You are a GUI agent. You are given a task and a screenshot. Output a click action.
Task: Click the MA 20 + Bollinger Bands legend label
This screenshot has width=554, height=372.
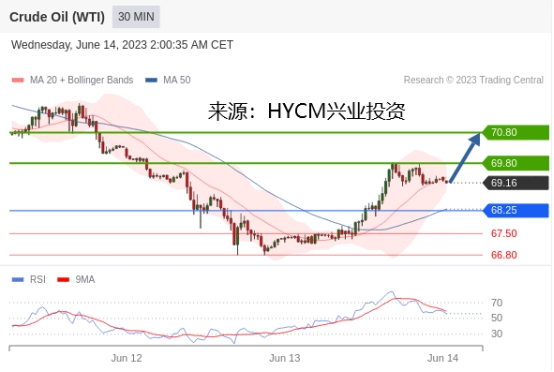[x=82, y=80]
